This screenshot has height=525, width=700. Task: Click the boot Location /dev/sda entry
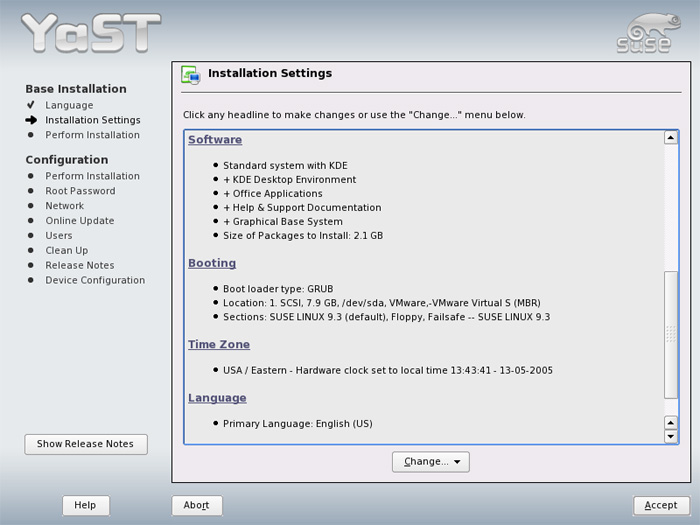point(382,303)
